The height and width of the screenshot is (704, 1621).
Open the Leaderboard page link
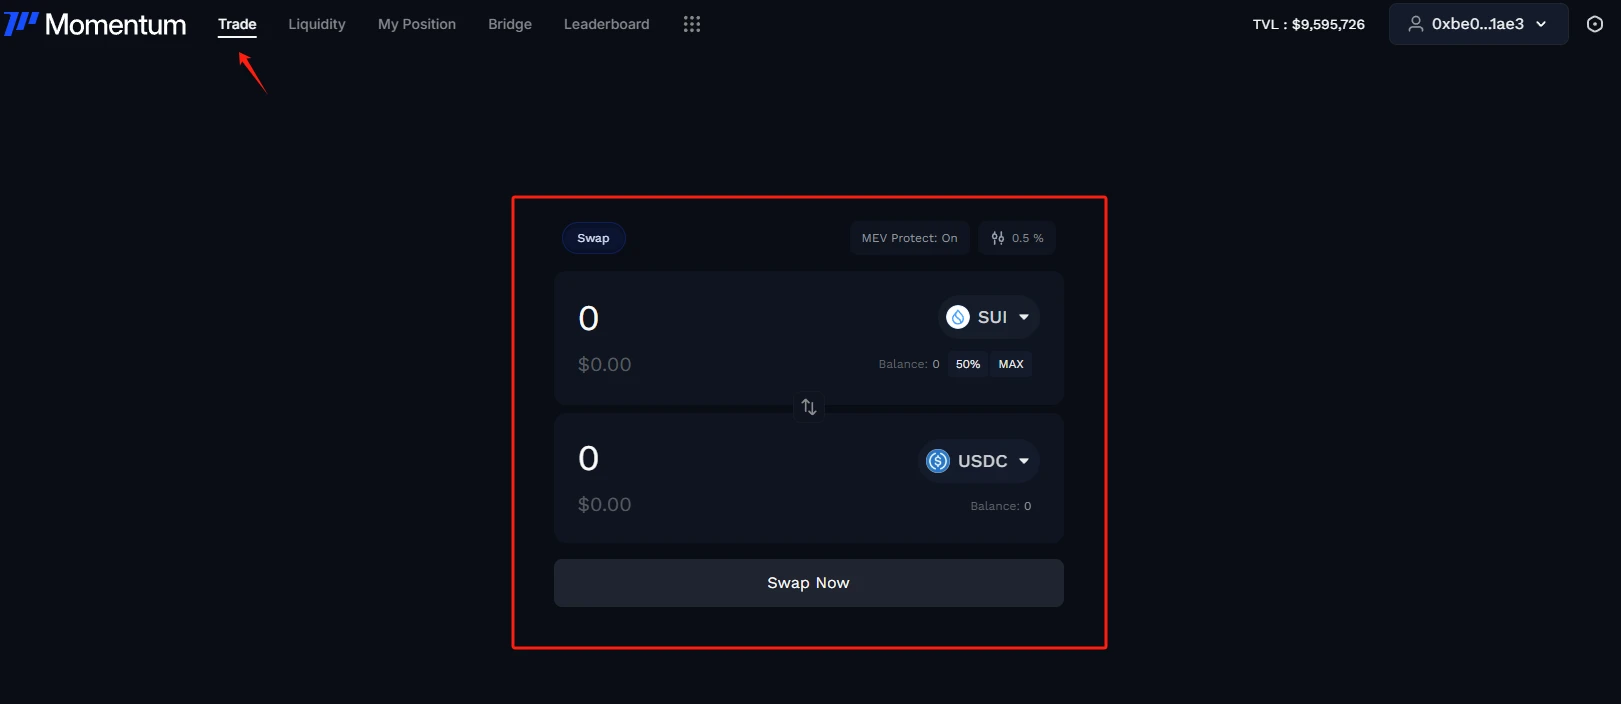click(606, 24)
